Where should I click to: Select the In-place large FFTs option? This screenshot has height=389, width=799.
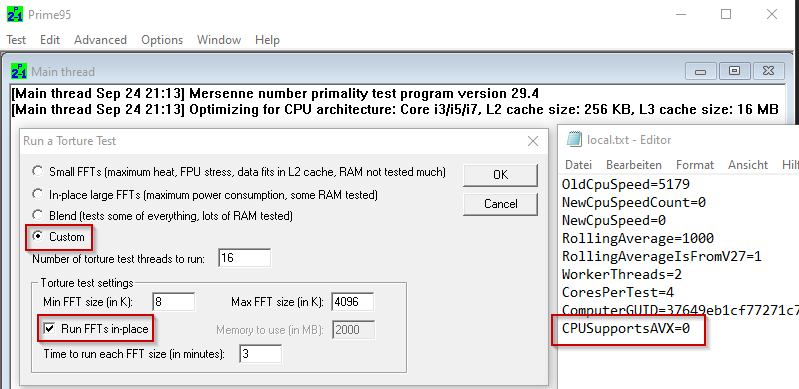point(38,194)
